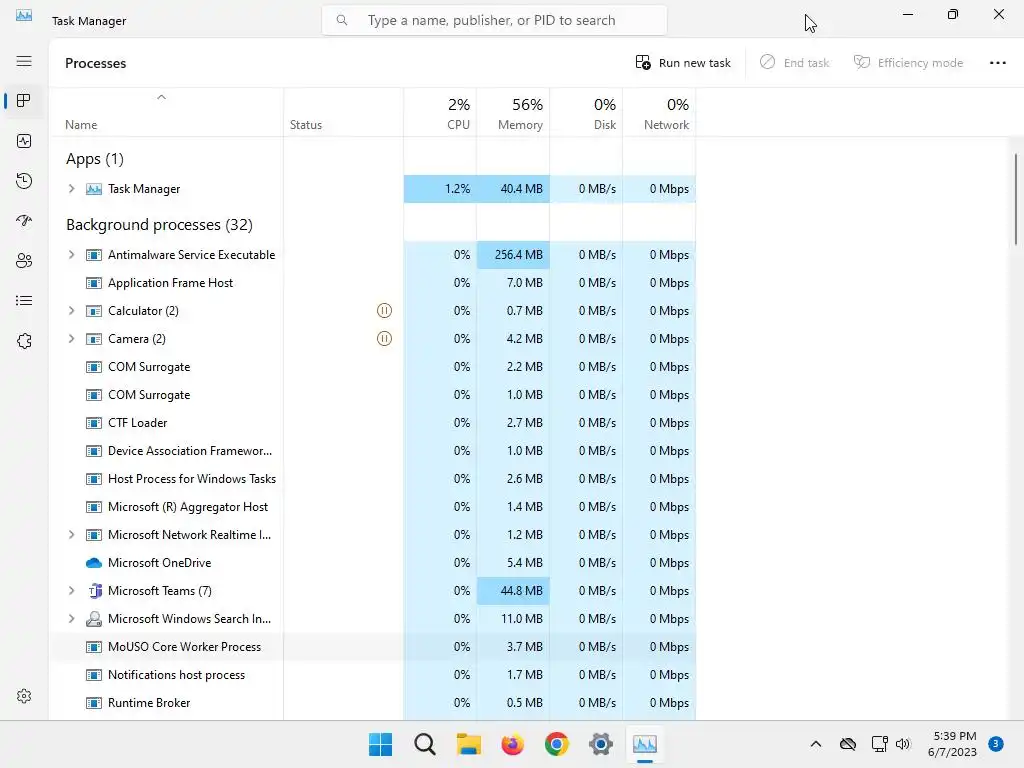This screenshot has width=1024, height=768.
Task: Open File Explorer from taskbar
Action: tap(468, 744)
